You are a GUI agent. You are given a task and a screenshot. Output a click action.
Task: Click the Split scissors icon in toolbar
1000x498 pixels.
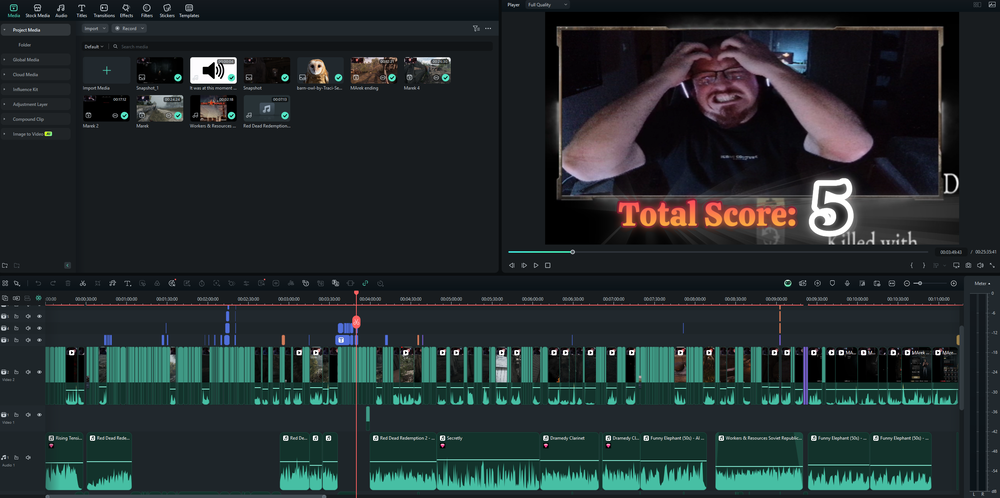[x=83, y=283]
